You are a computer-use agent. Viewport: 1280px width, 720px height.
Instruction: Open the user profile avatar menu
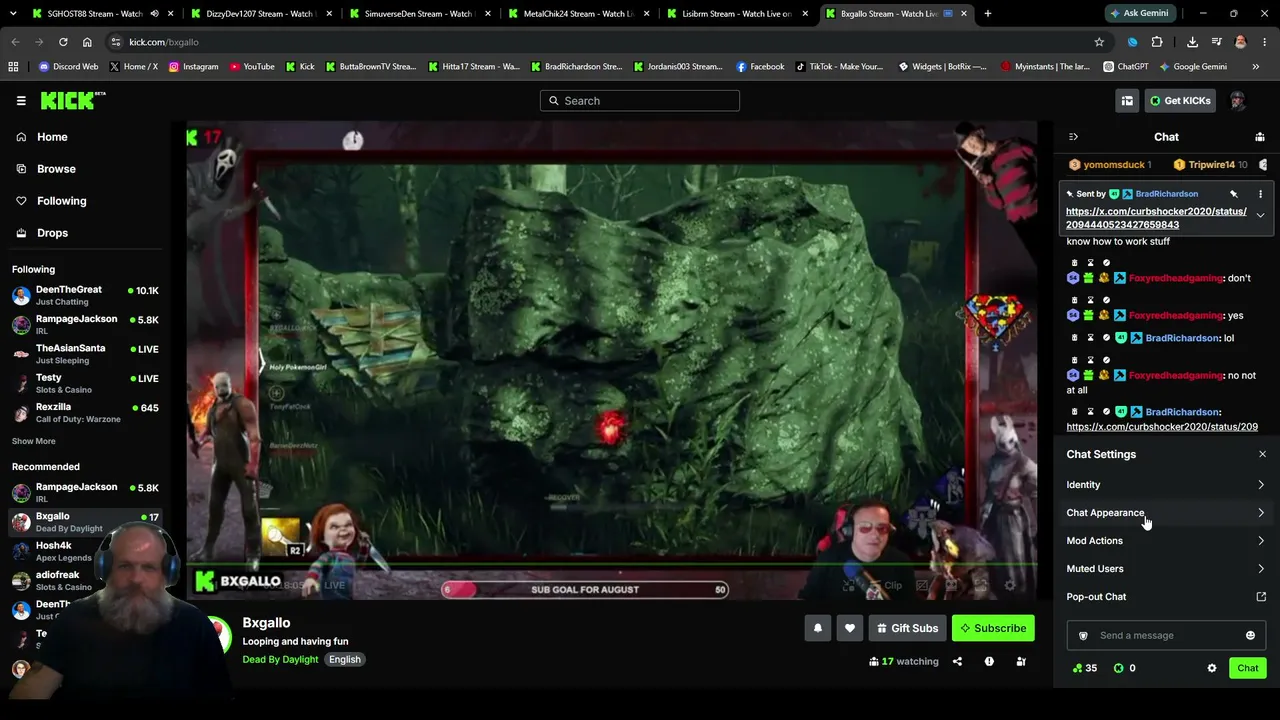[x=1237, y=101]
